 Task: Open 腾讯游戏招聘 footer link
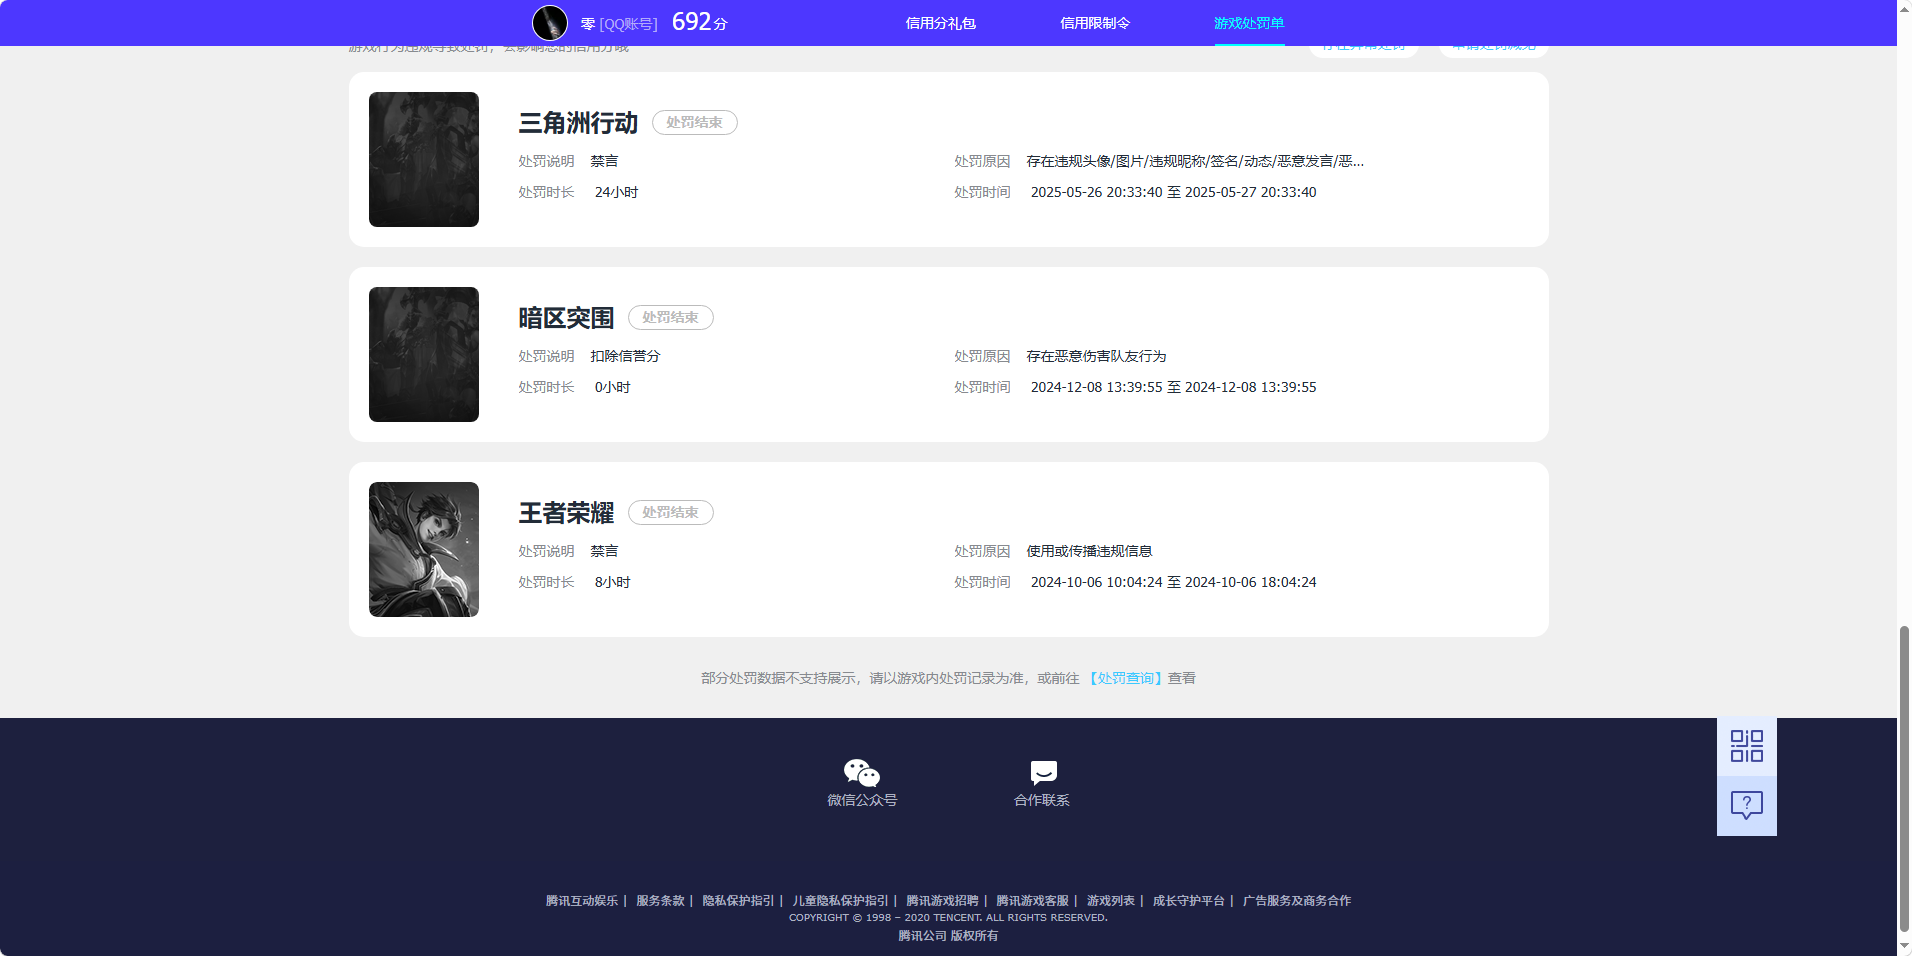(x=942, y=901)
